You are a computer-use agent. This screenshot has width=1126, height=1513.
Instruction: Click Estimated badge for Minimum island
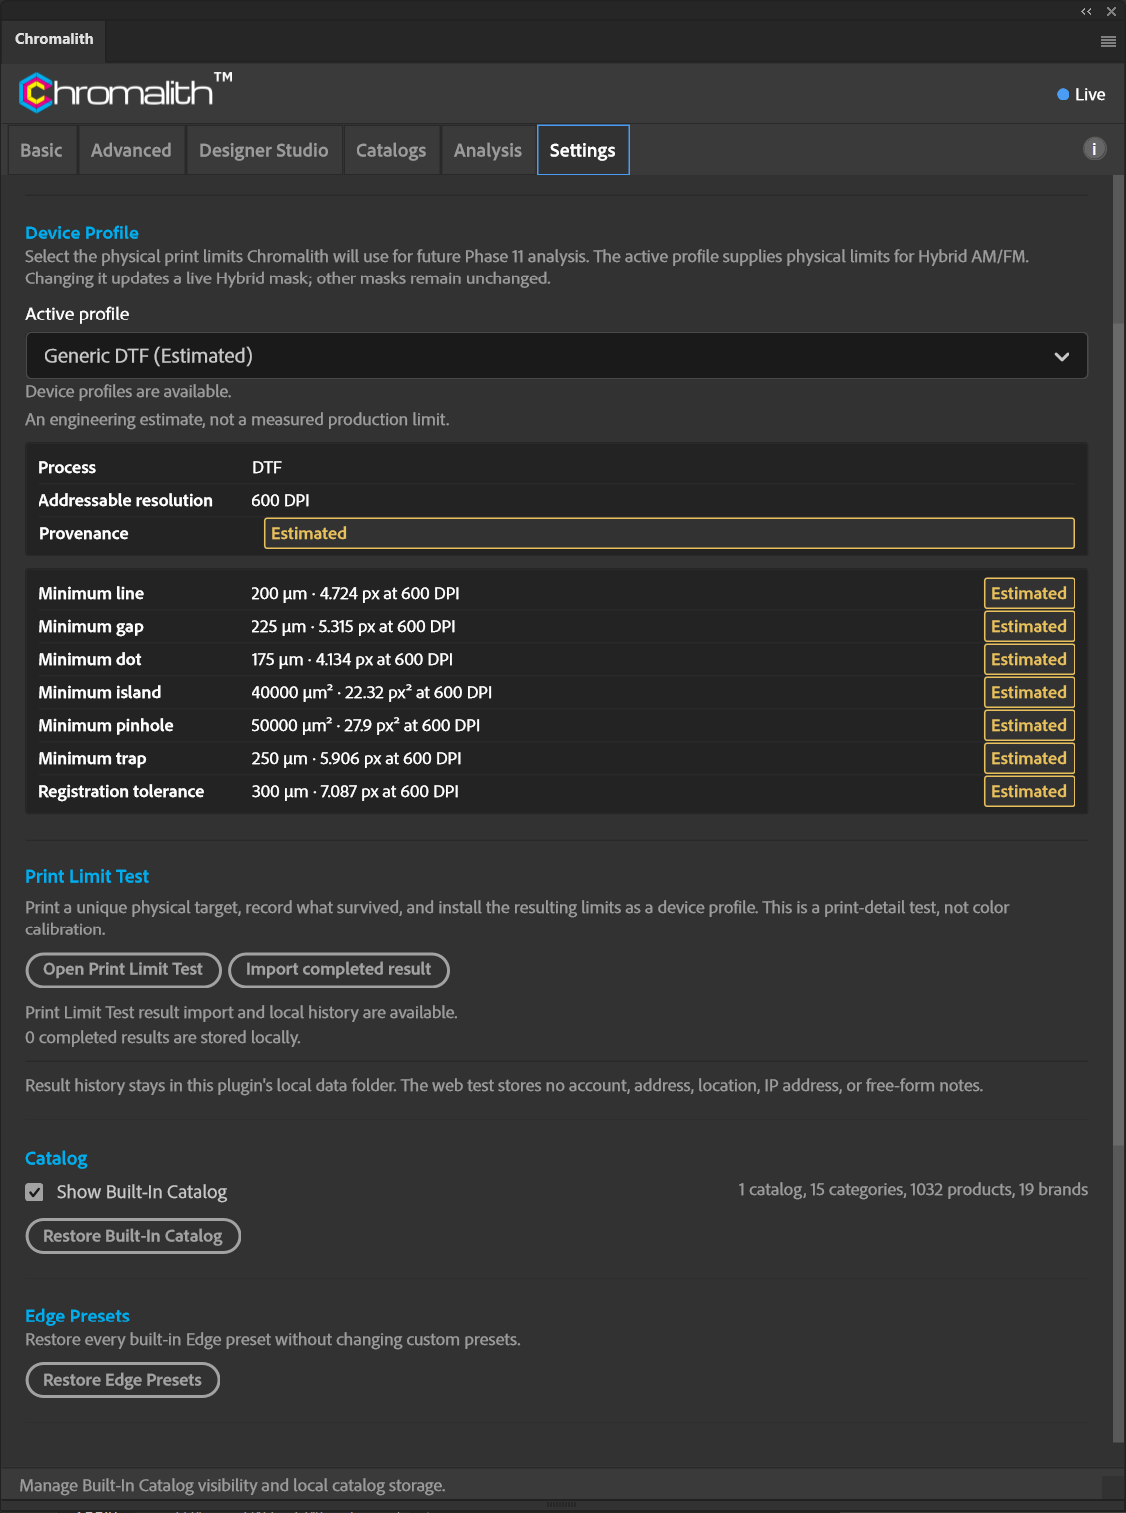pos(1029,692)
